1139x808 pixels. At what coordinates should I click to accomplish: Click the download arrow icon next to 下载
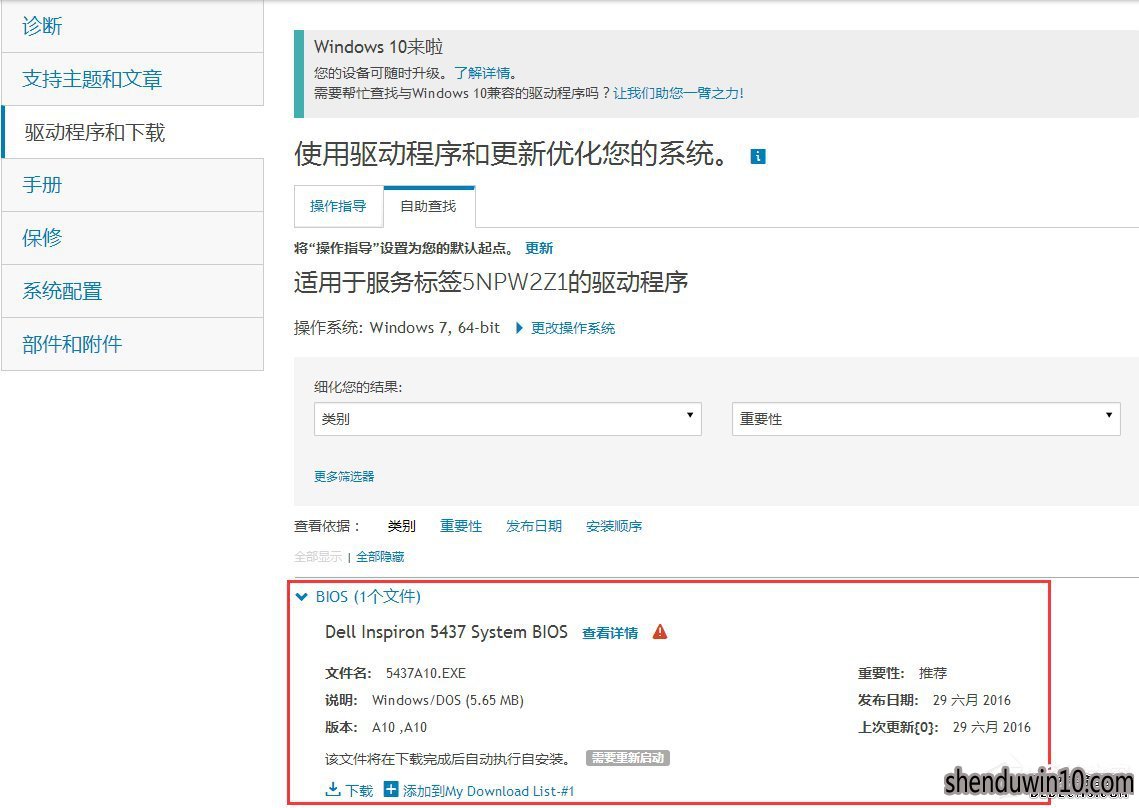coord(333,789)
